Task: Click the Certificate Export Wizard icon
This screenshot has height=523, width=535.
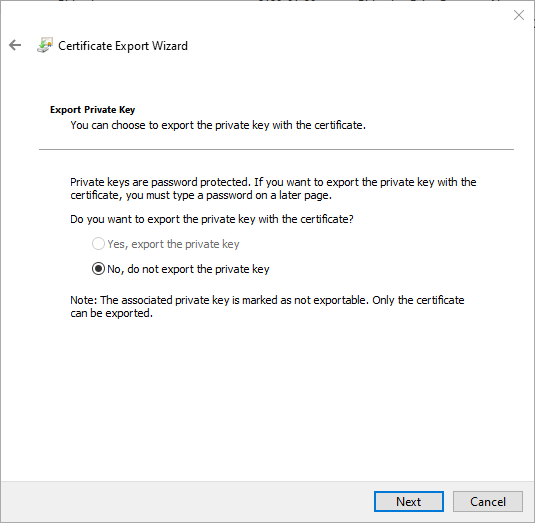Action: pos(45,45)
